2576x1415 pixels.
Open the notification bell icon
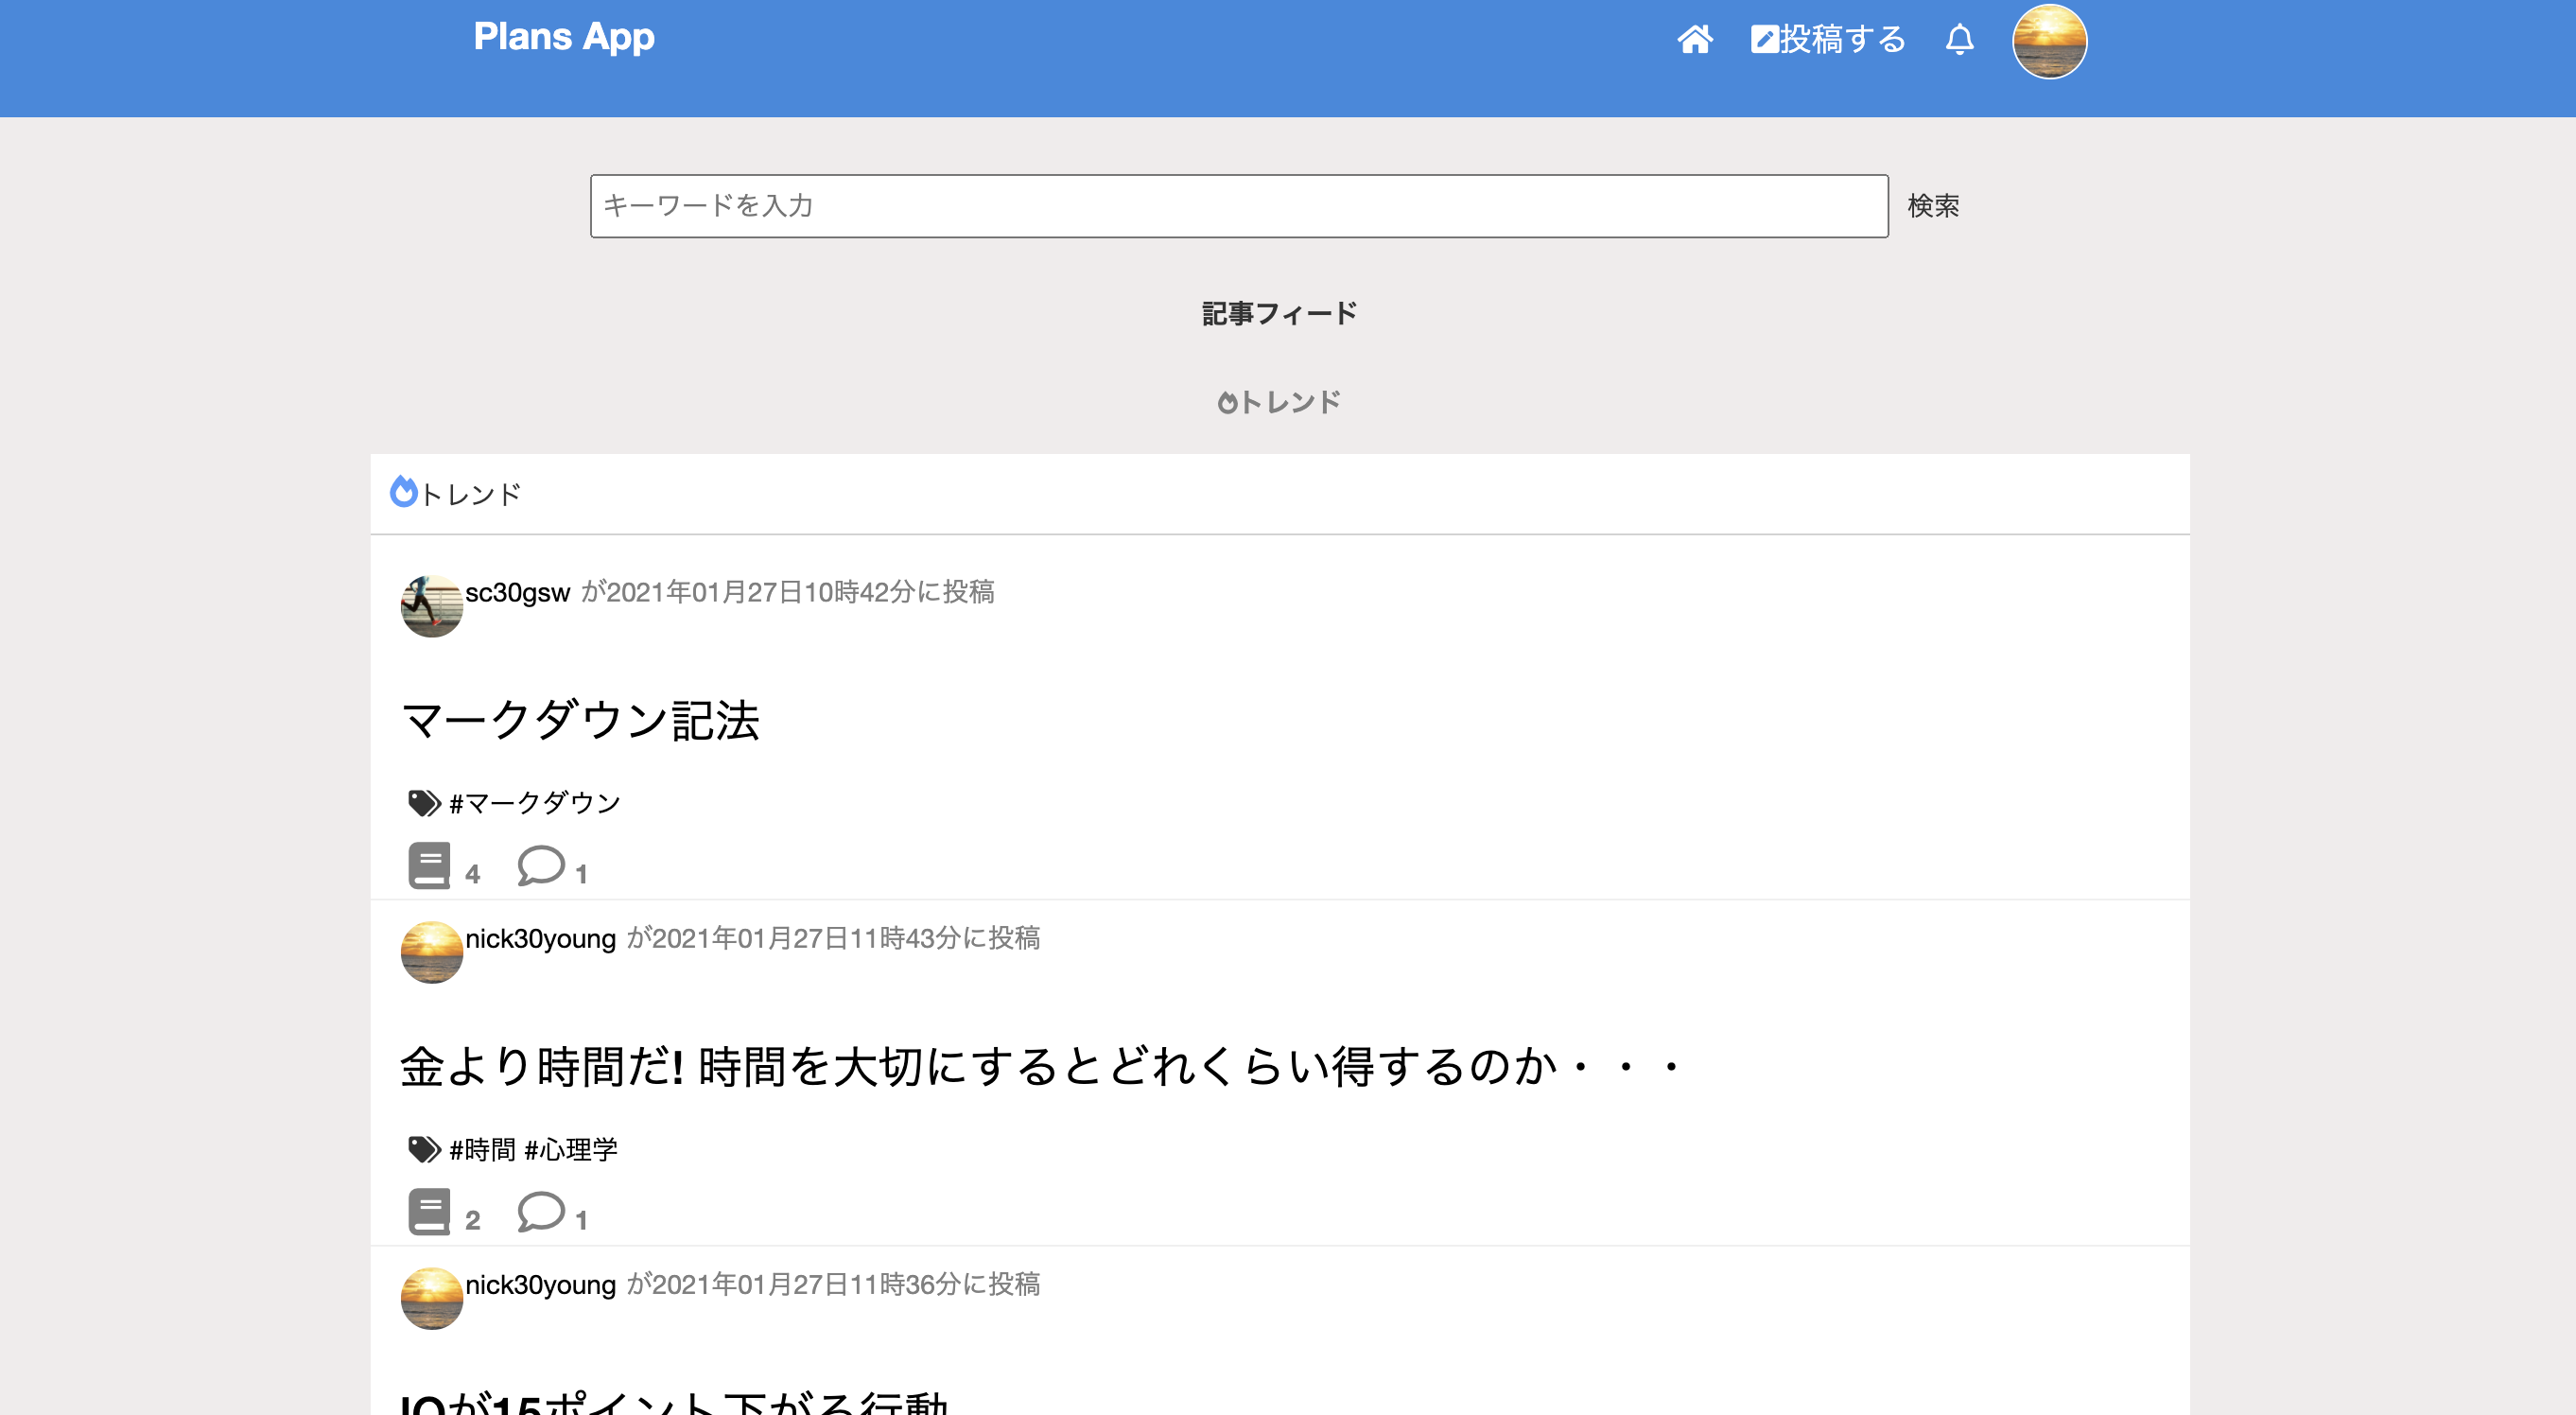click(x=1959, y=40)
